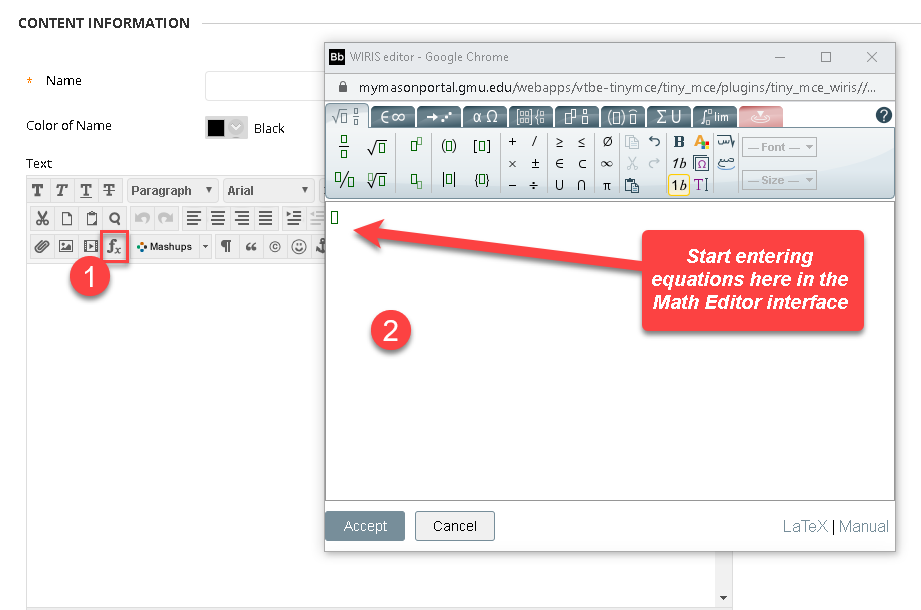Click the smiley emoticon icon

coord(299,246)
